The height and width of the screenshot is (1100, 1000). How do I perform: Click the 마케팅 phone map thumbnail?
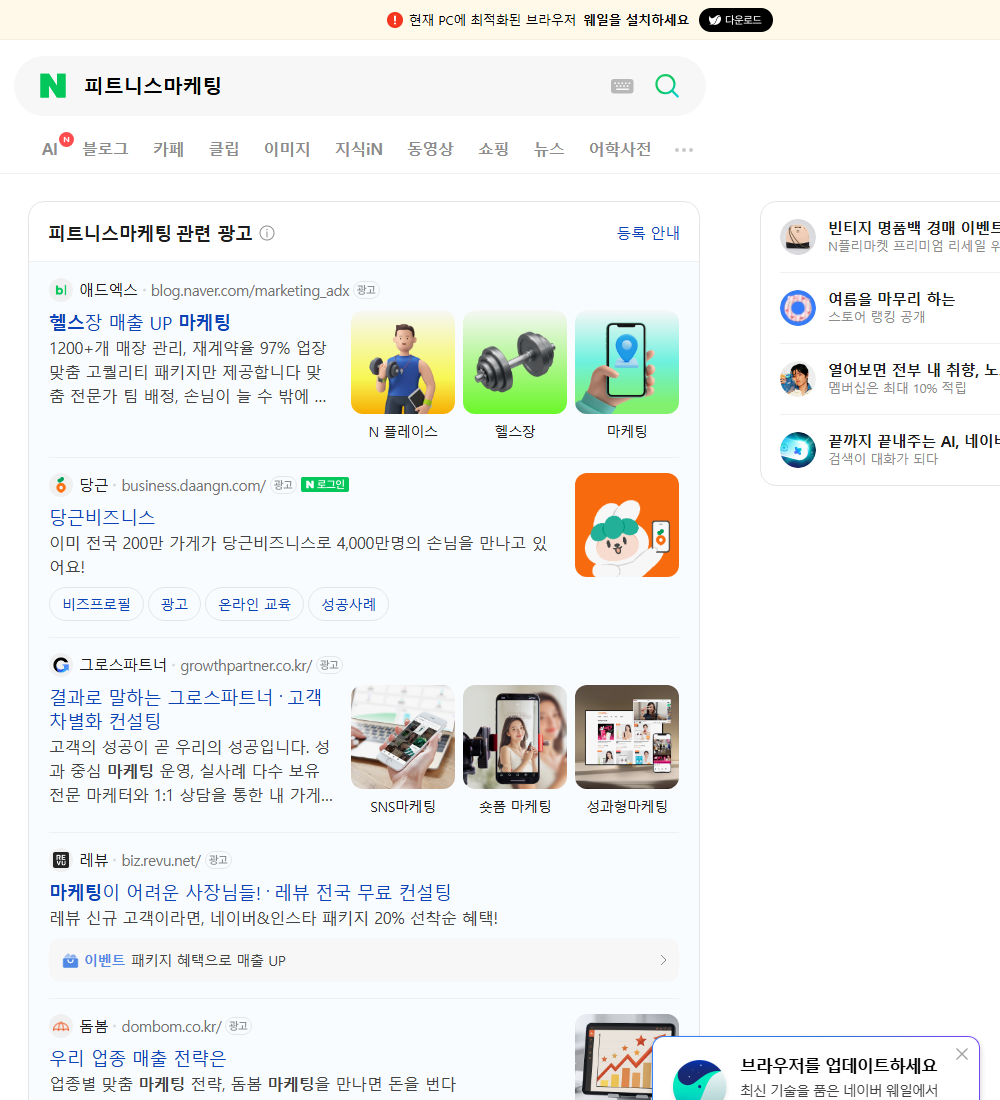pyautogui.click(x=627, y=362)
